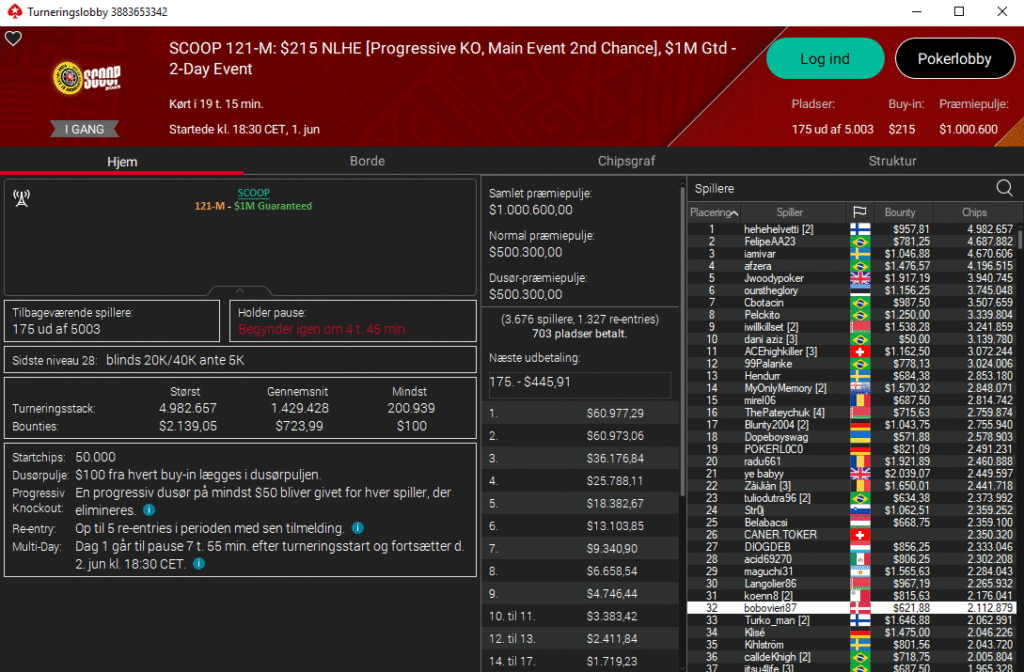The image size is (1024, 672).
Task: Select player row DIOGDEB
Action: pos(851,547)
